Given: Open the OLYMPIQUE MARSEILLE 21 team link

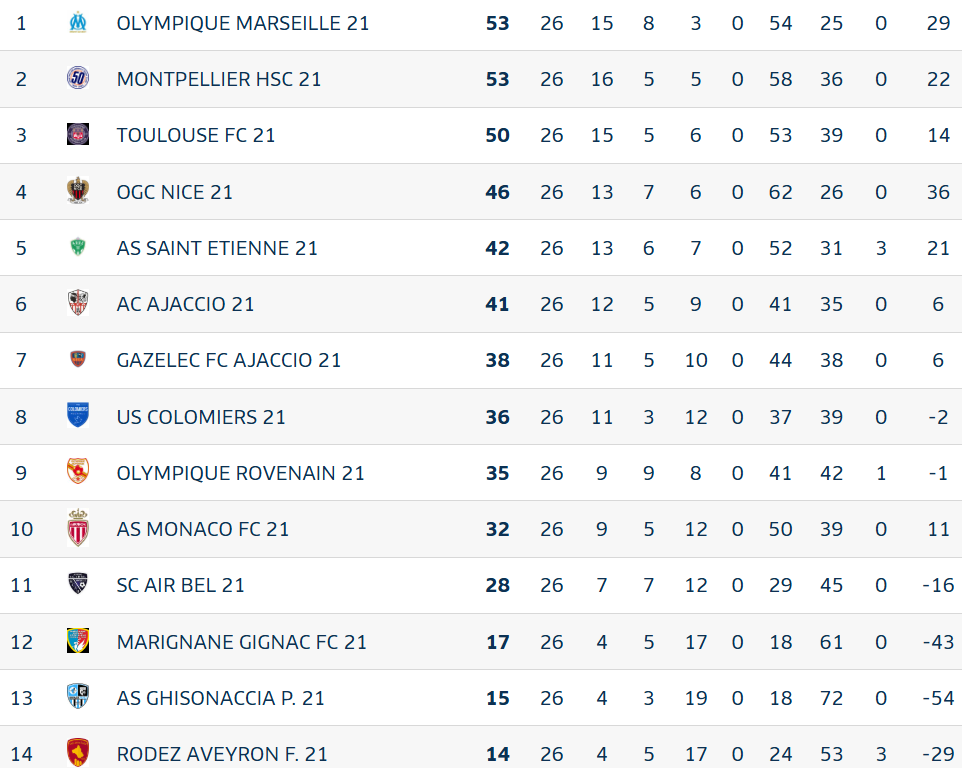Looking at the screenshot, I should [x=243, y=23].
